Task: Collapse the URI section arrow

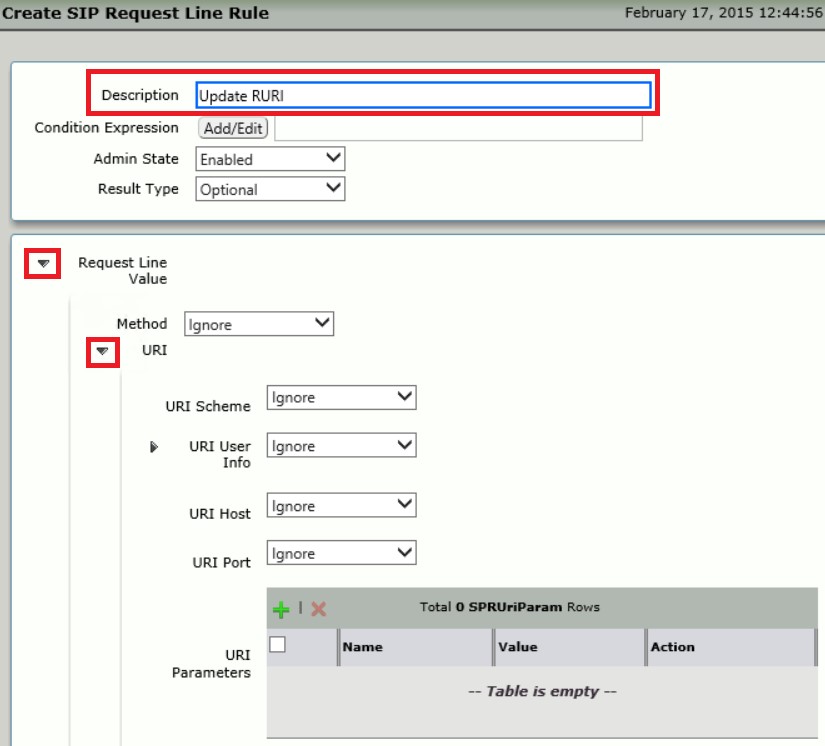Action: [x=102, y=351]
